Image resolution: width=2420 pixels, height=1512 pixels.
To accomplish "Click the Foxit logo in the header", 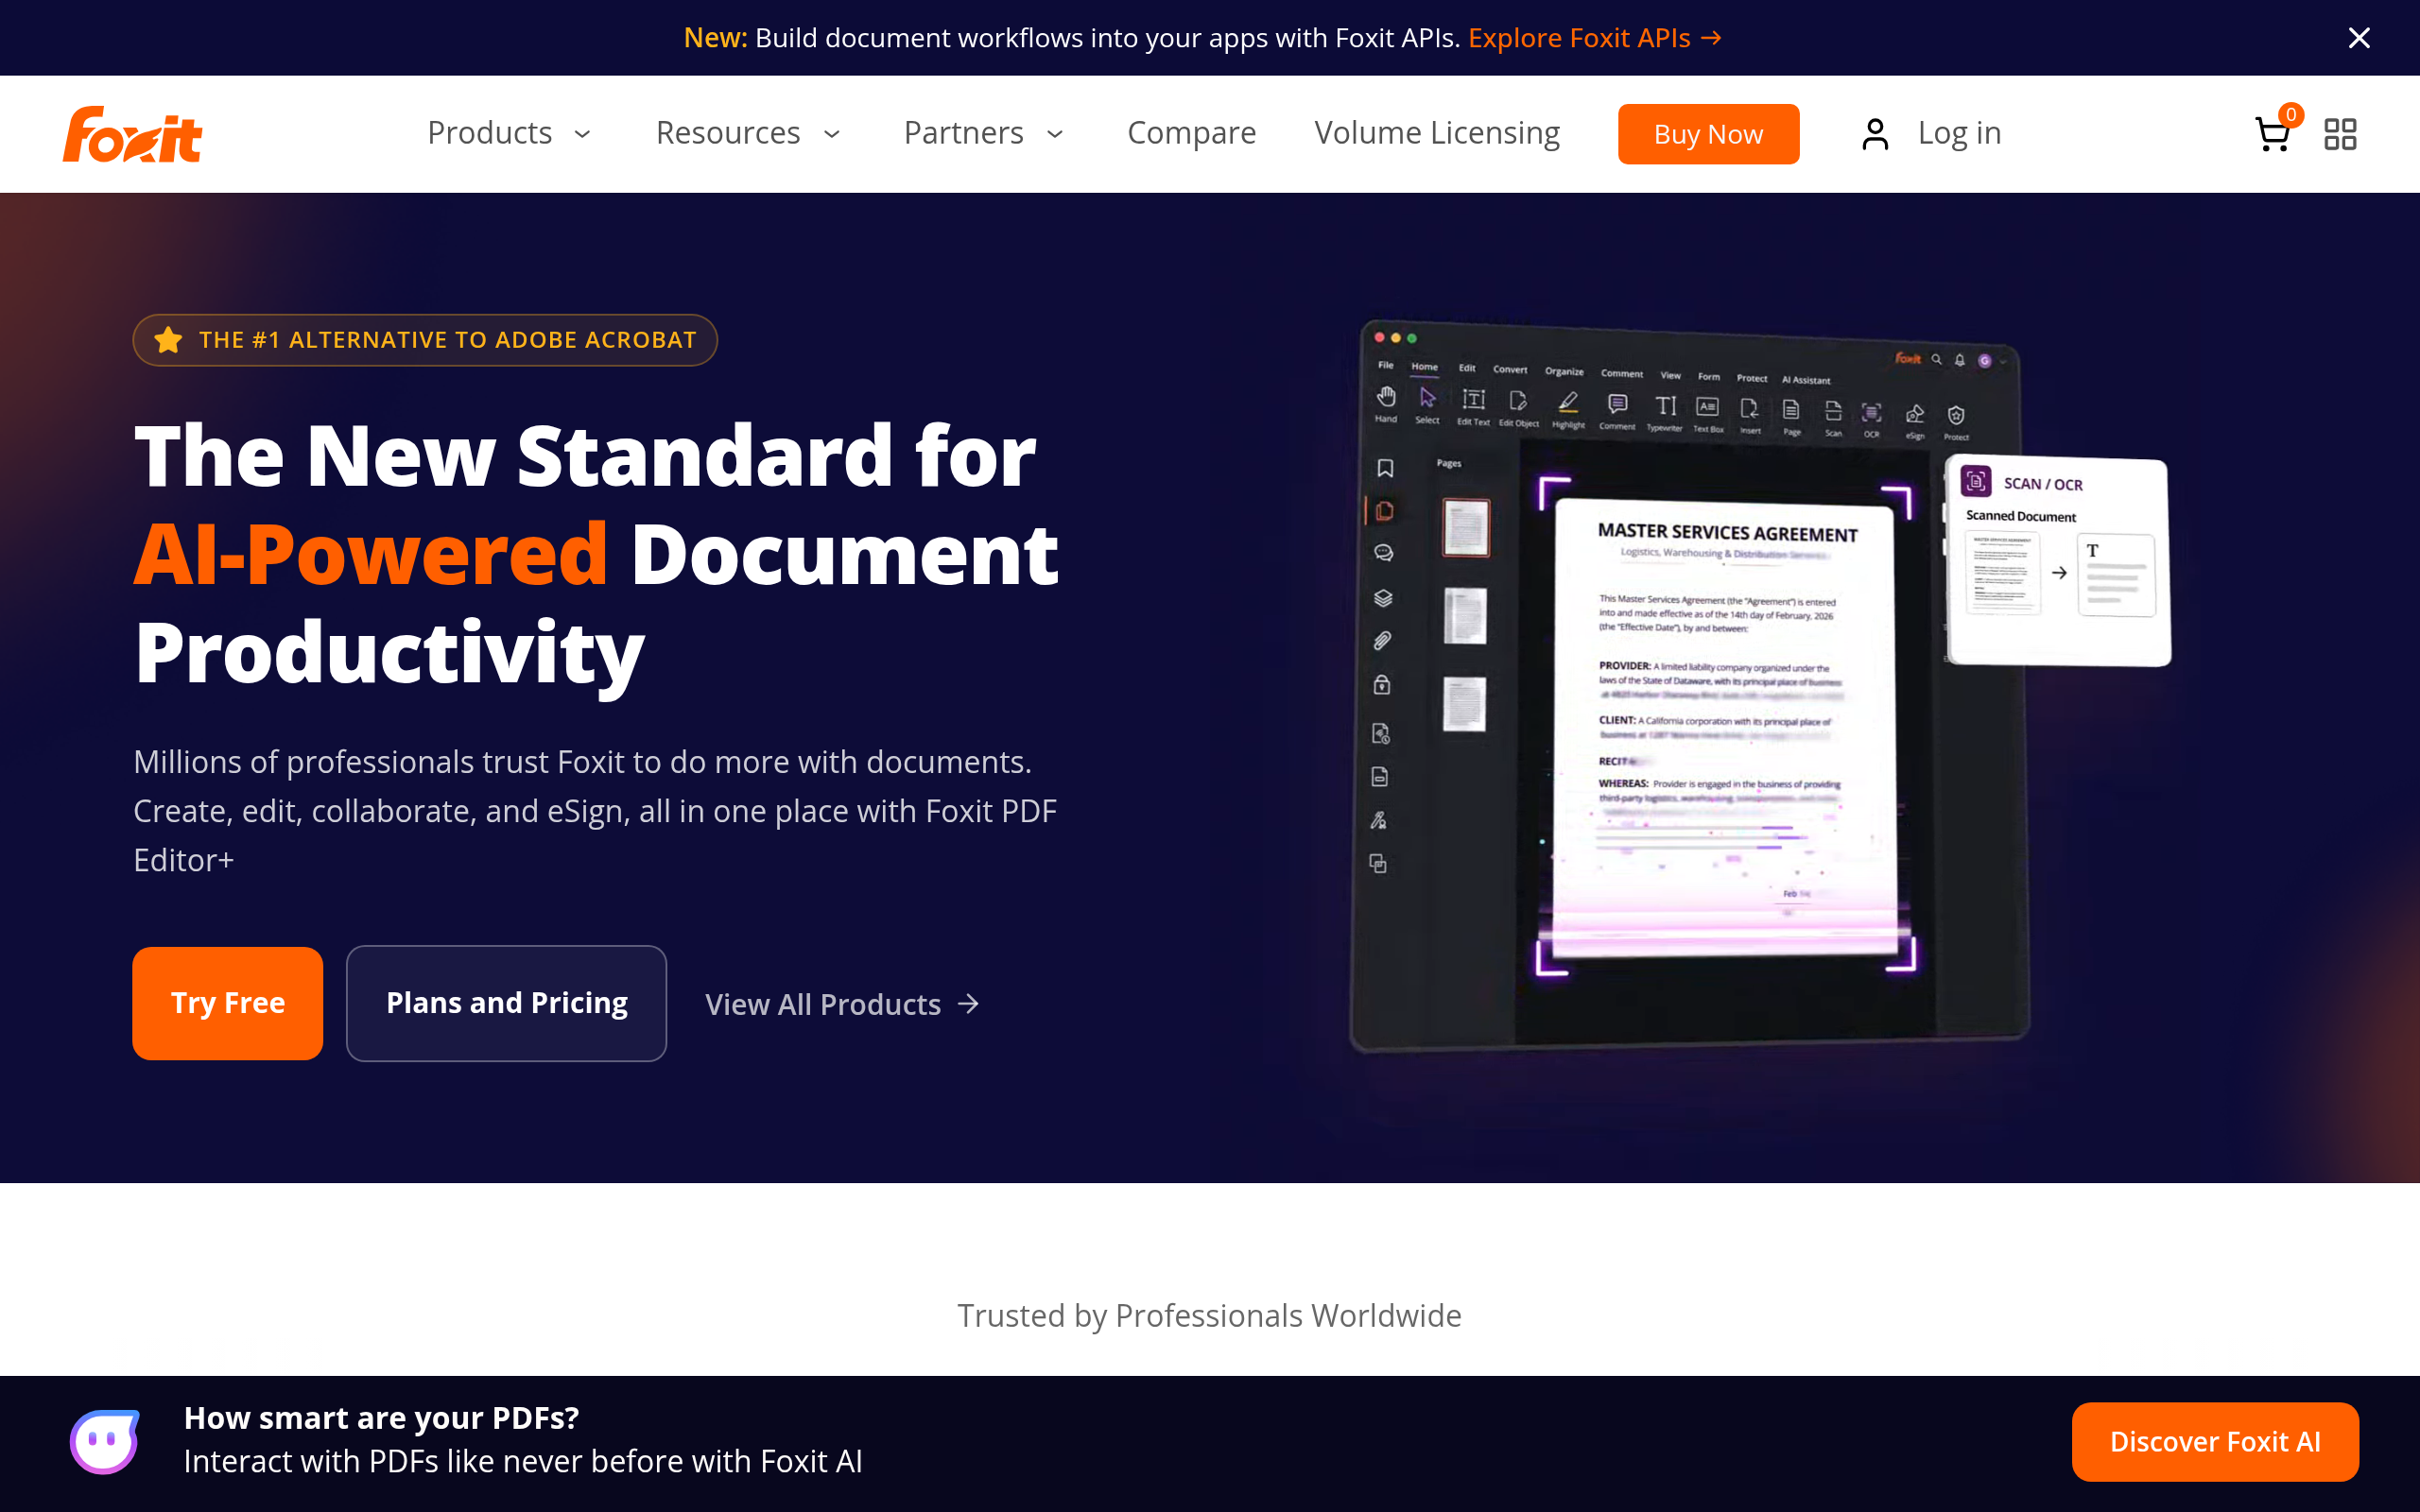I will 133,134.
